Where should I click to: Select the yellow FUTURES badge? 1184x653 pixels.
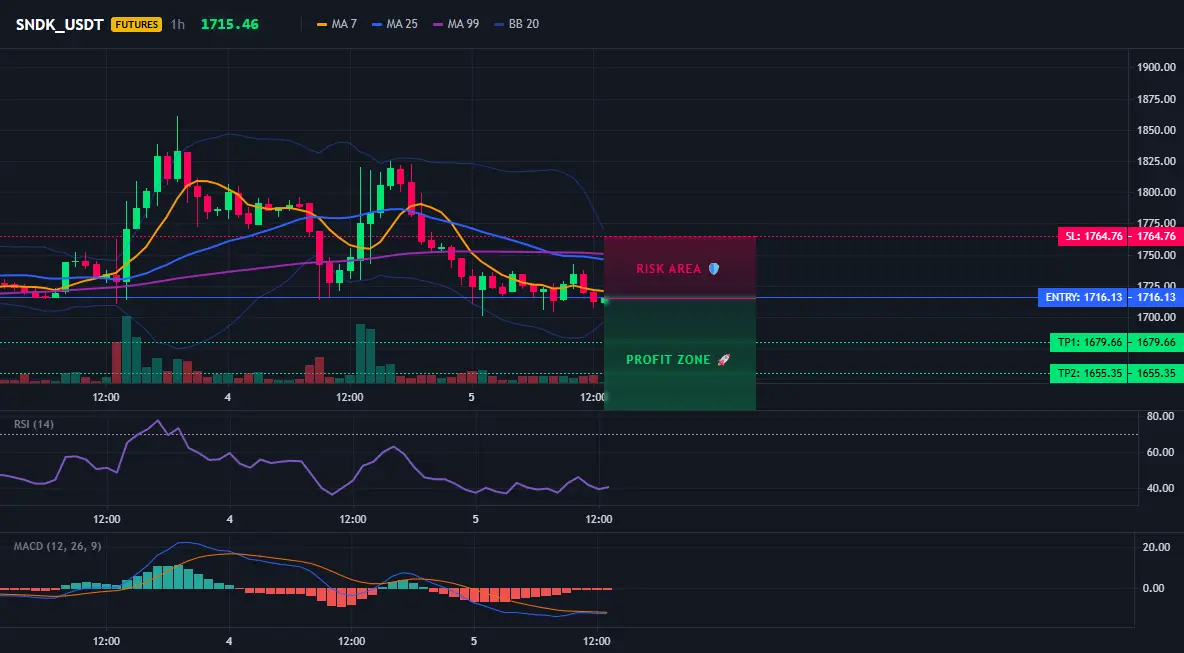(x=137, y=24)
